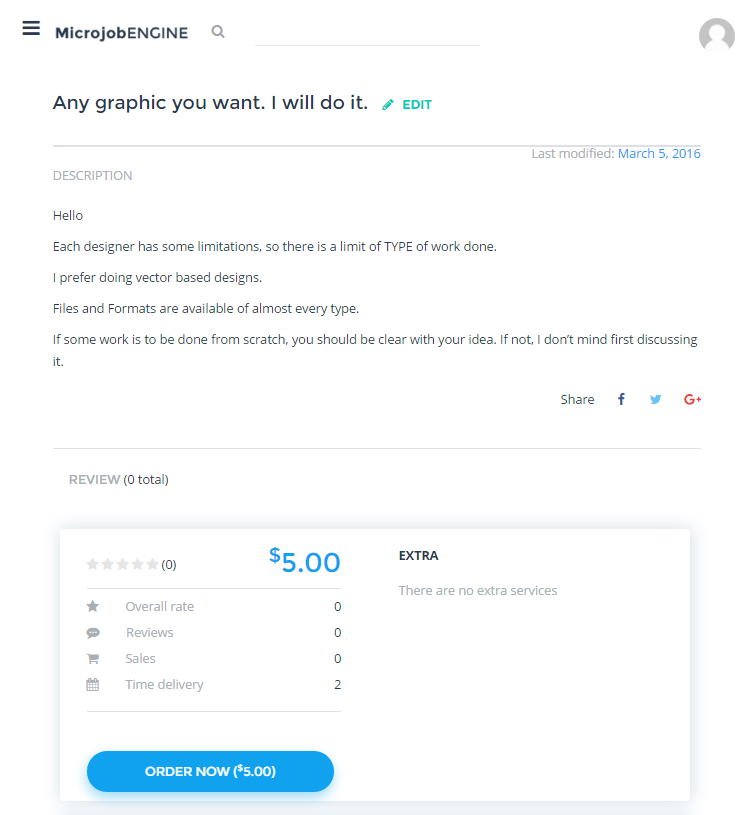750x815 pixels.
Task: Select the REVIEW (0 total) heading
Action: [x=119, y=479]
